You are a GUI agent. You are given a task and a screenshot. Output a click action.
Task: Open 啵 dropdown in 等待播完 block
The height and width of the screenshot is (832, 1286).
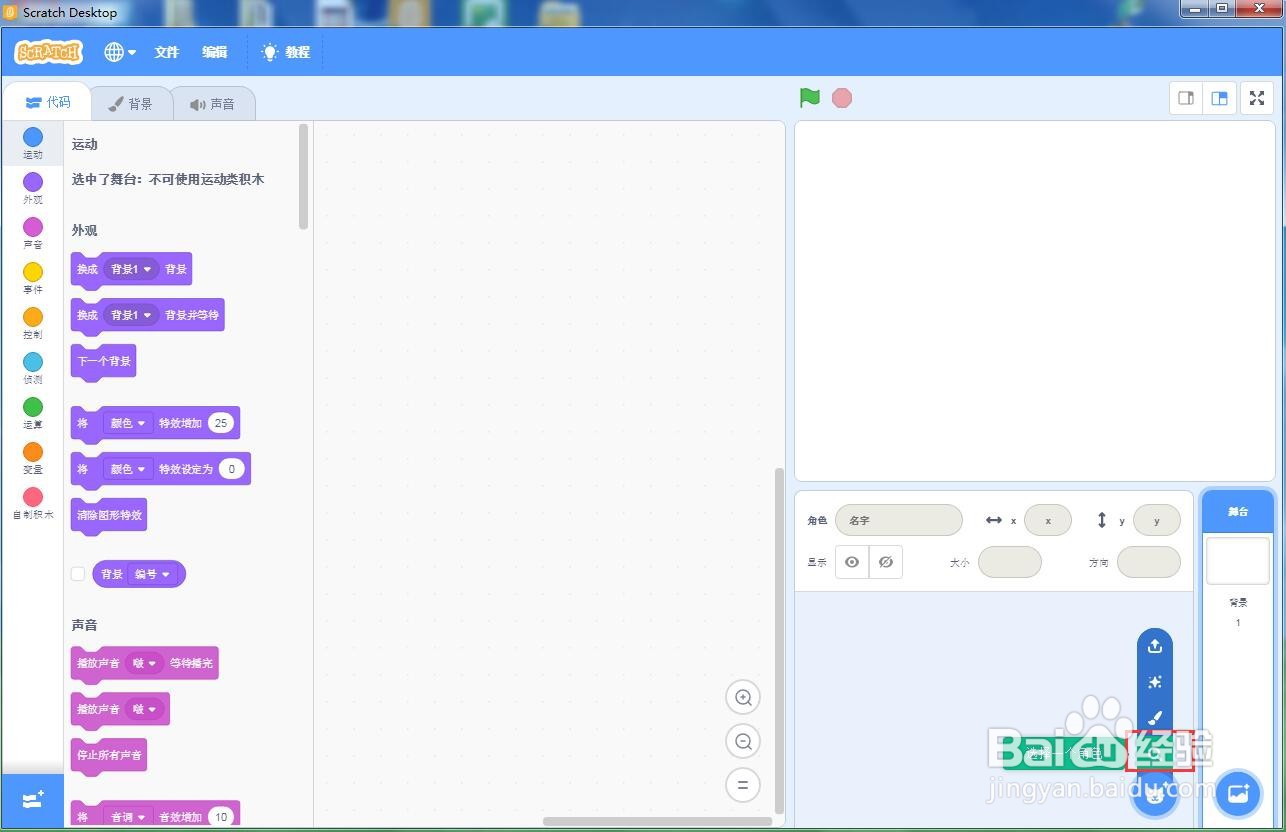coord(145,663)
